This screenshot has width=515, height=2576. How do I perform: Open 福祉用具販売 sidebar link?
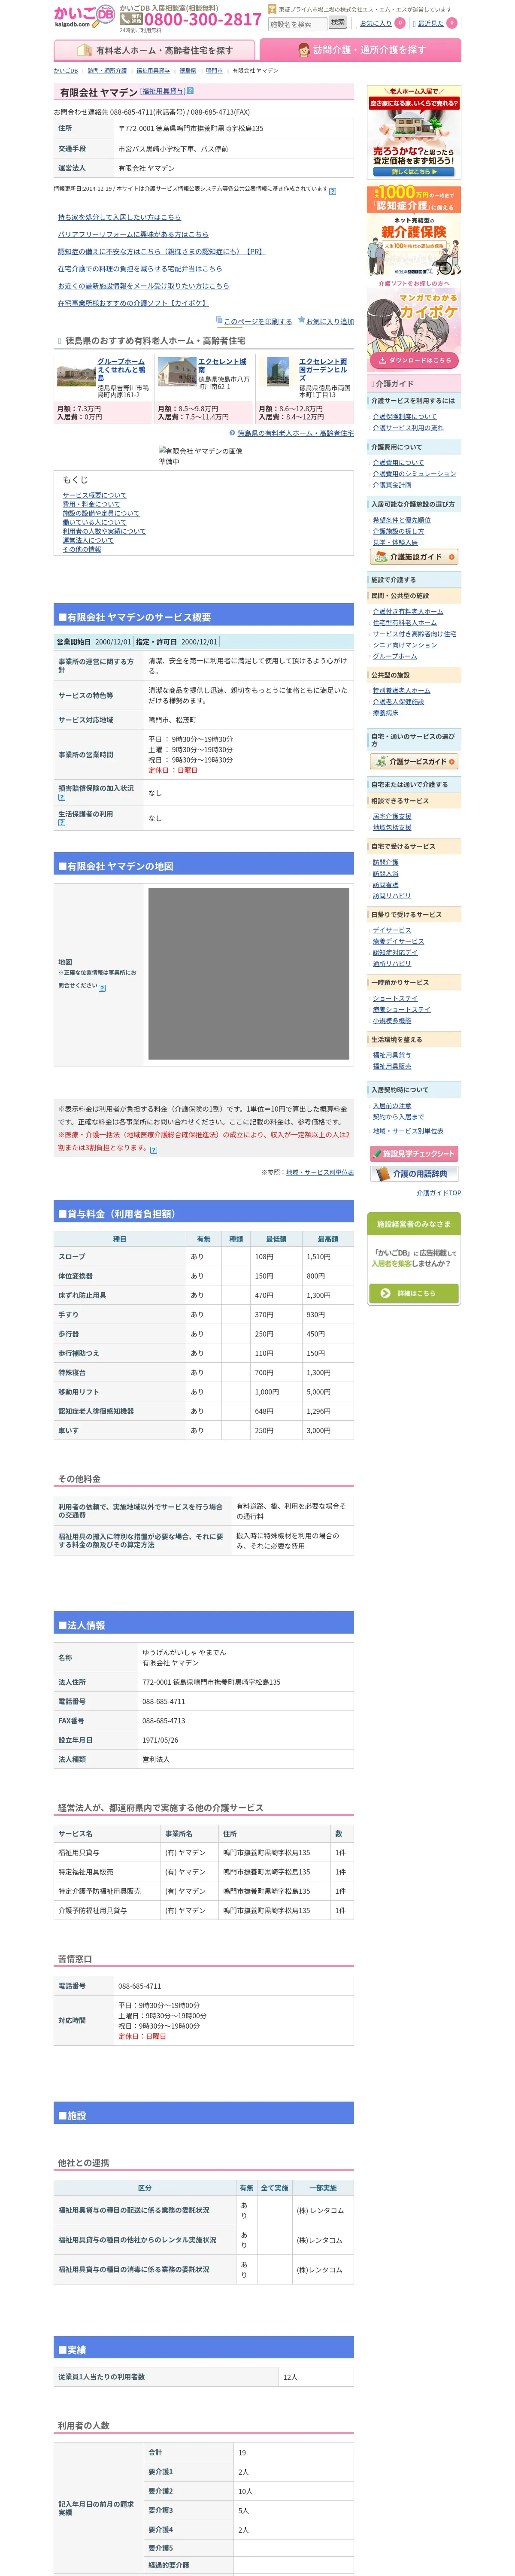pos(392,1066)
